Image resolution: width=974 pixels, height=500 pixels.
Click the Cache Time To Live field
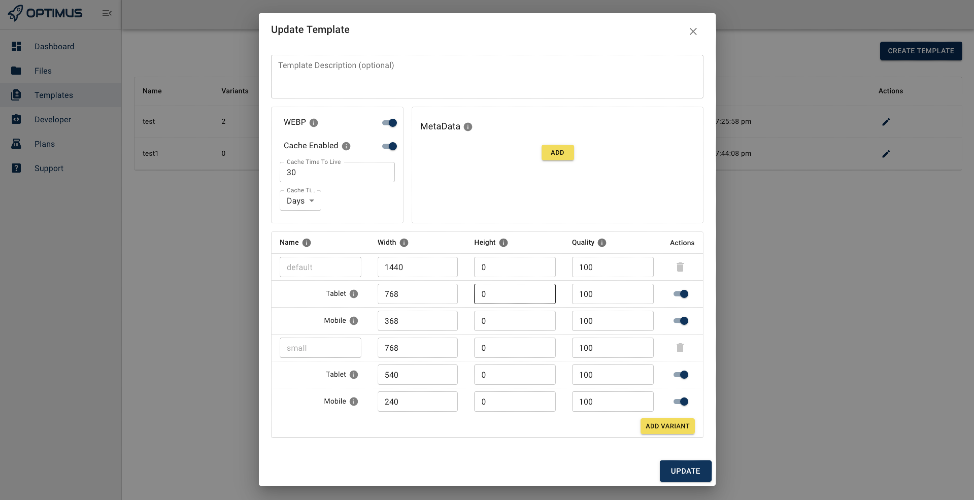point(337,172)
